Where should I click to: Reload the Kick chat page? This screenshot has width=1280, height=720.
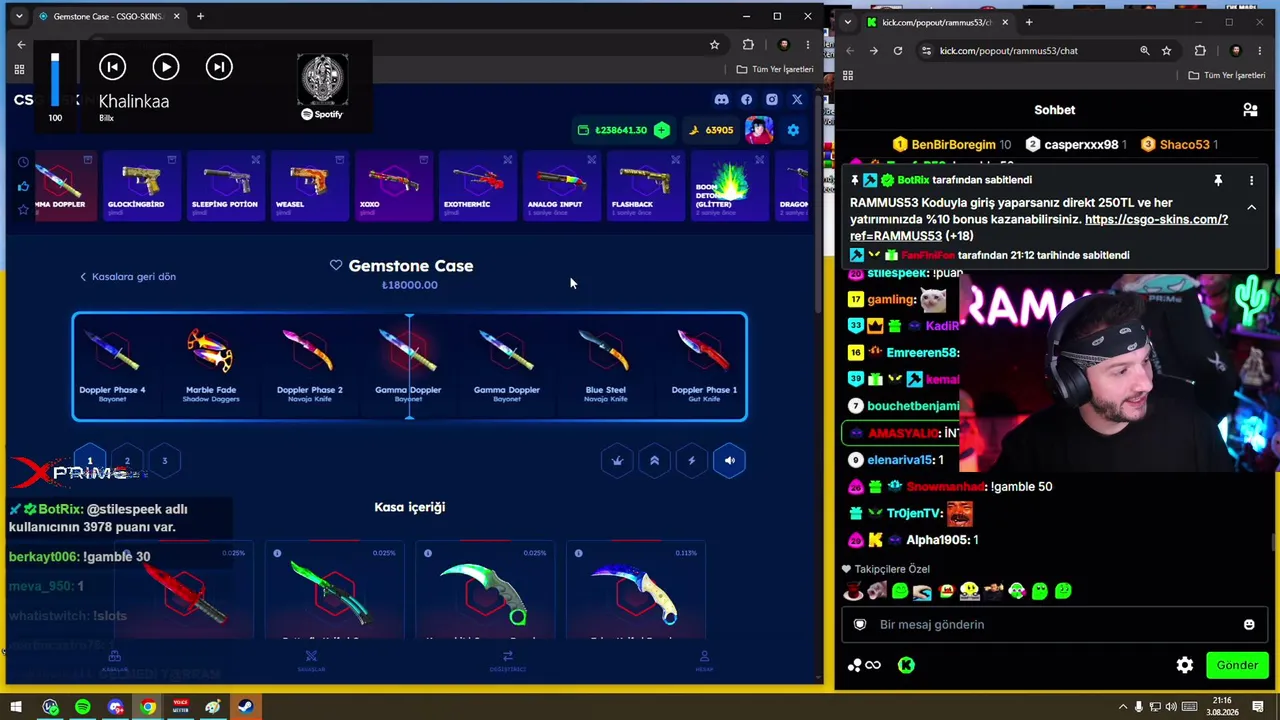[x=898, y=51]
